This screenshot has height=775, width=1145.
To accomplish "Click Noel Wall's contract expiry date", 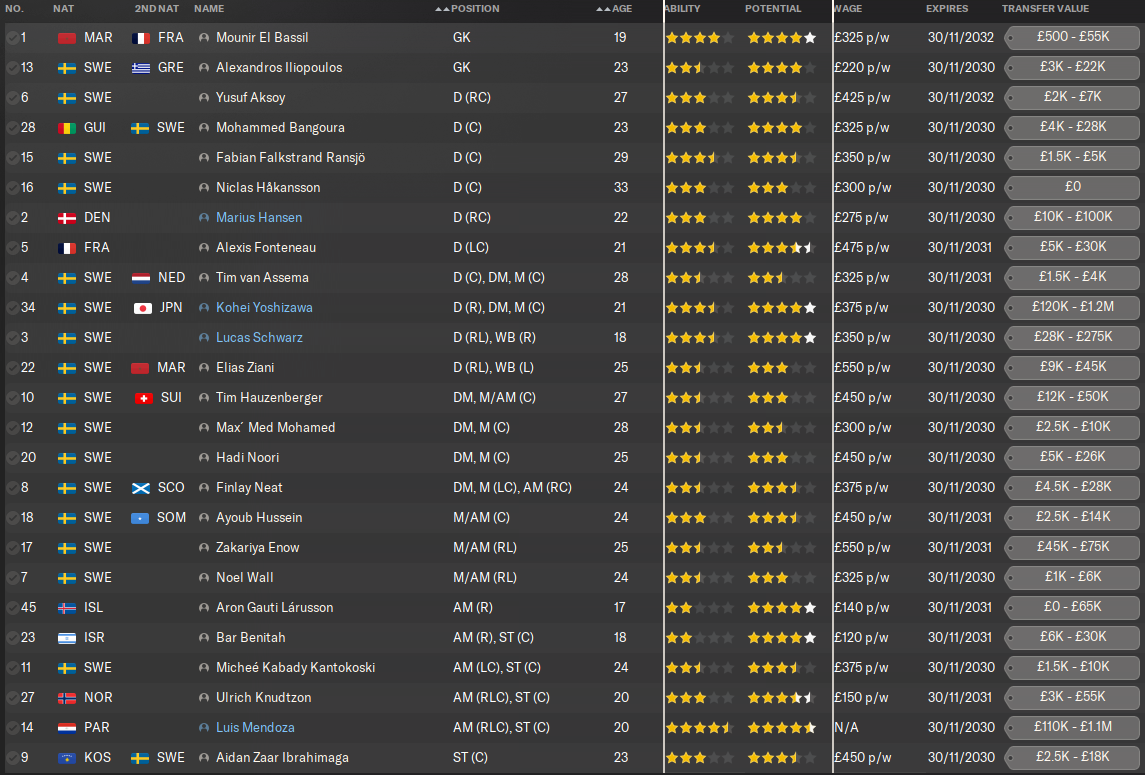I will click(960, 578).
